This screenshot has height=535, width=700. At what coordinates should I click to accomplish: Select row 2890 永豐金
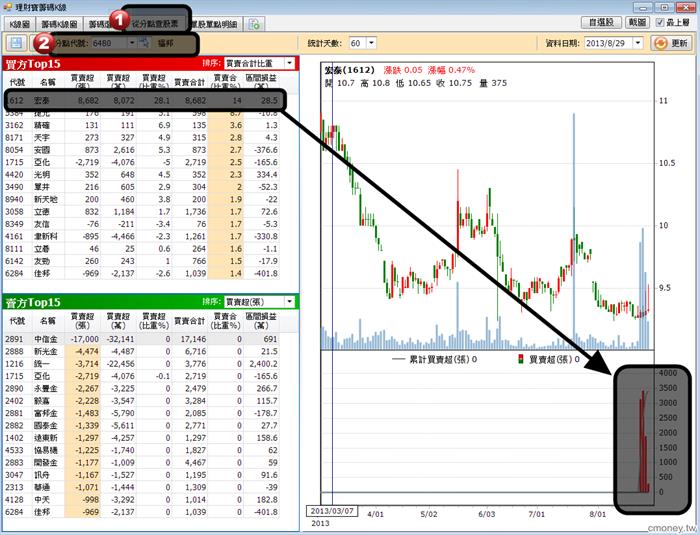(142, 389)
